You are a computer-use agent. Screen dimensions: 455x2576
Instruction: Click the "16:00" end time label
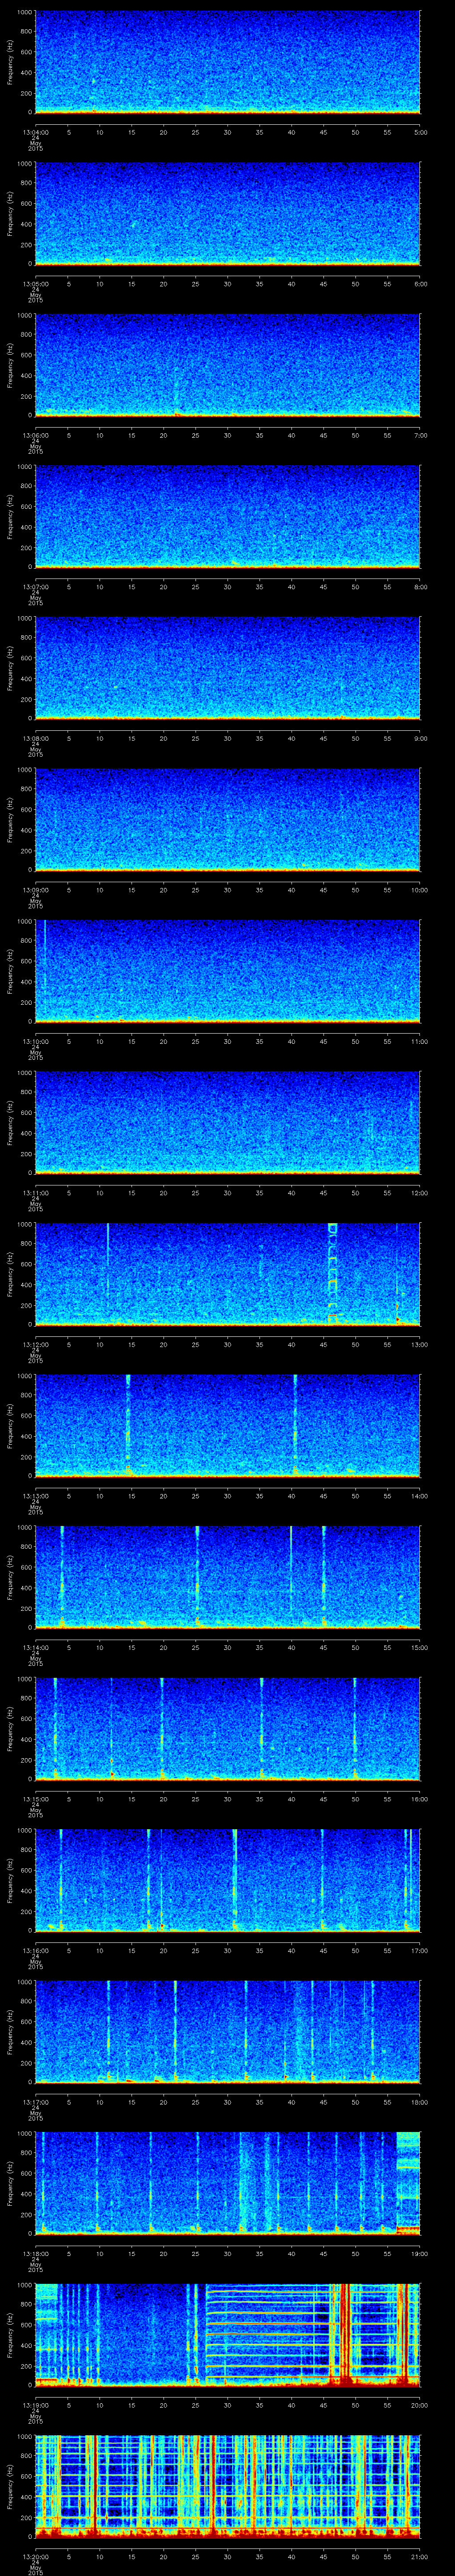tap(420, 1799)
